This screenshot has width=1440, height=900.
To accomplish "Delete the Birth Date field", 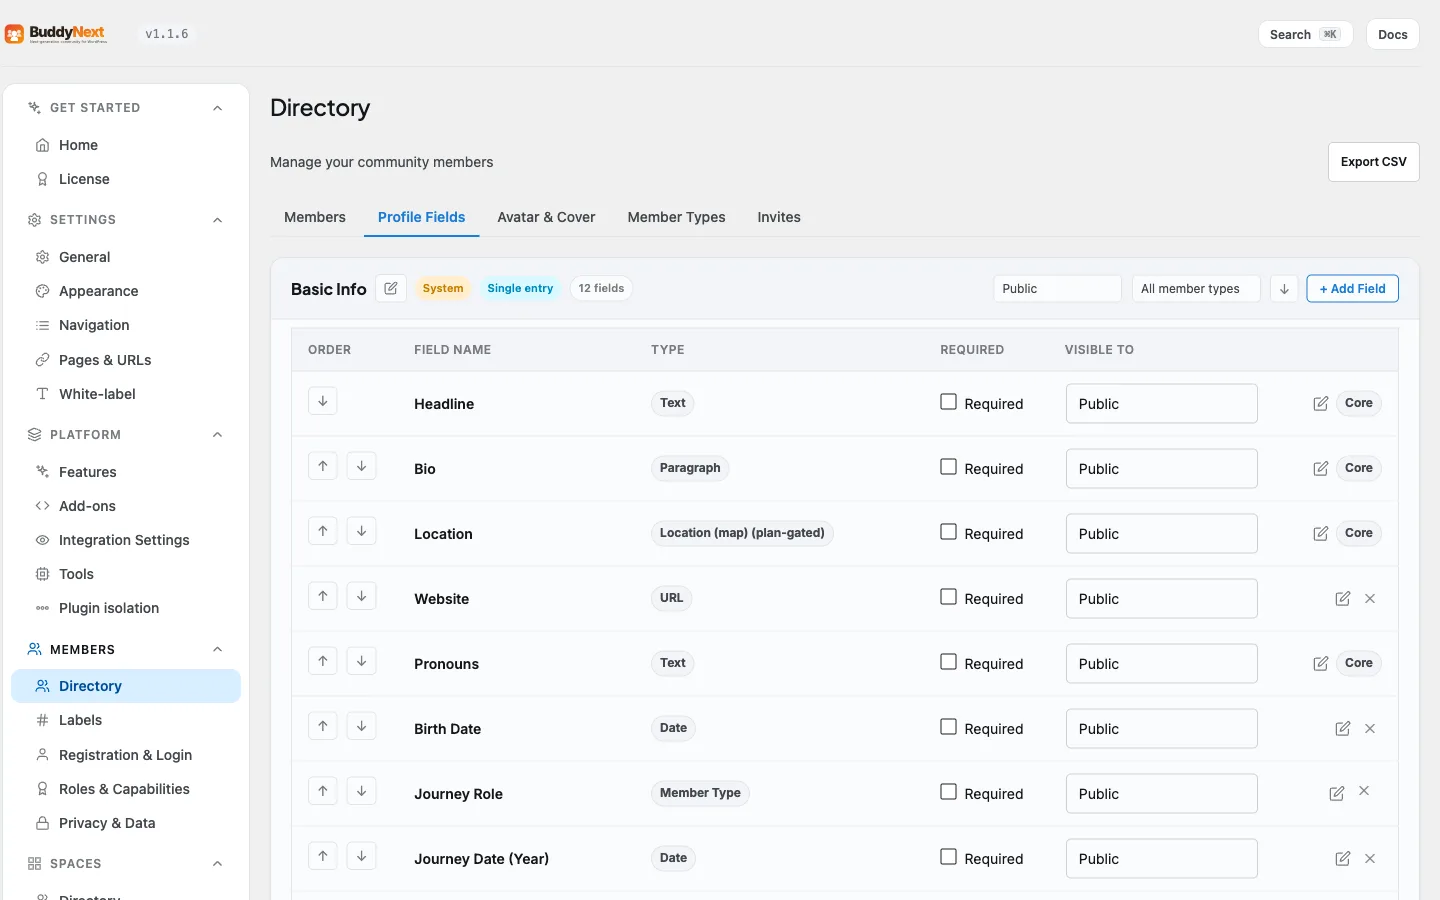I will pyautogui.click(x=1370, y=728).
